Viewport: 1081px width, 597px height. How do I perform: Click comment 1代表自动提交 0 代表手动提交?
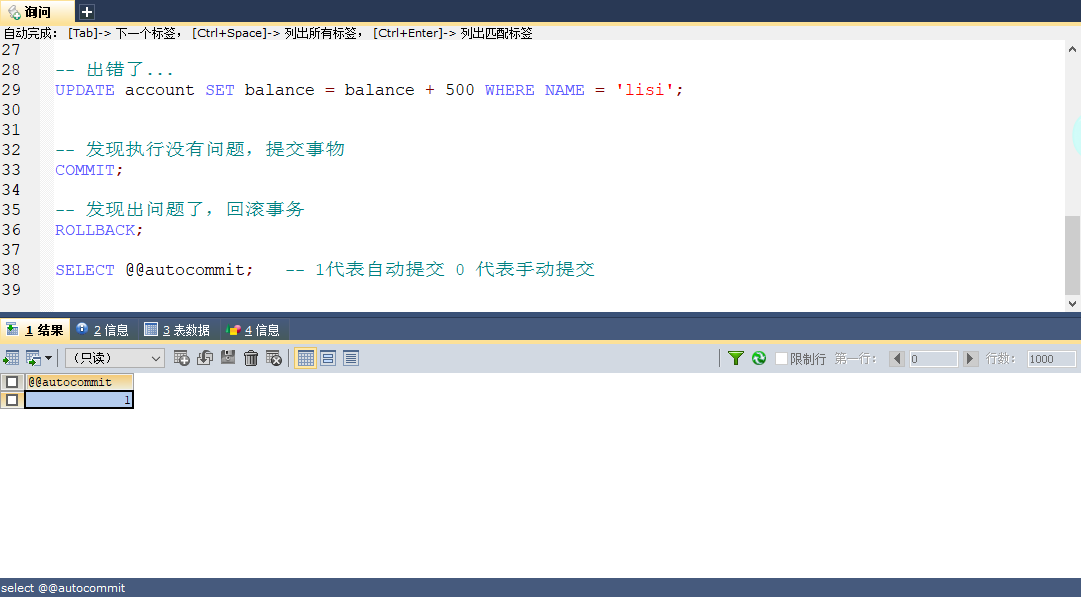click(440, 270)
